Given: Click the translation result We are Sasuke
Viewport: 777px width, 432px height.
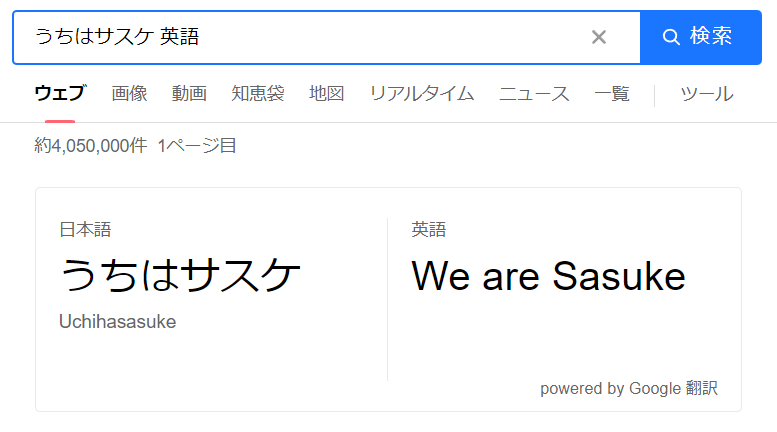Looking at the screenshot, I should (x=548, y=276).
